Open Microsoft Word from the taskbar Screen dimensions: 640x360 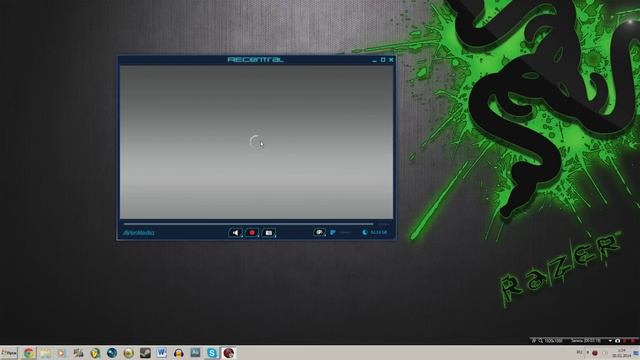click(x=162, y=353)
